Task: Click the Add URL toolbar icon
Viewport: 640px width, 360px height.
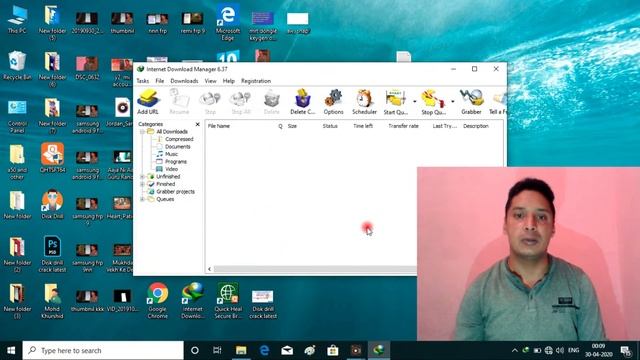Action: [x=148, y=102]
